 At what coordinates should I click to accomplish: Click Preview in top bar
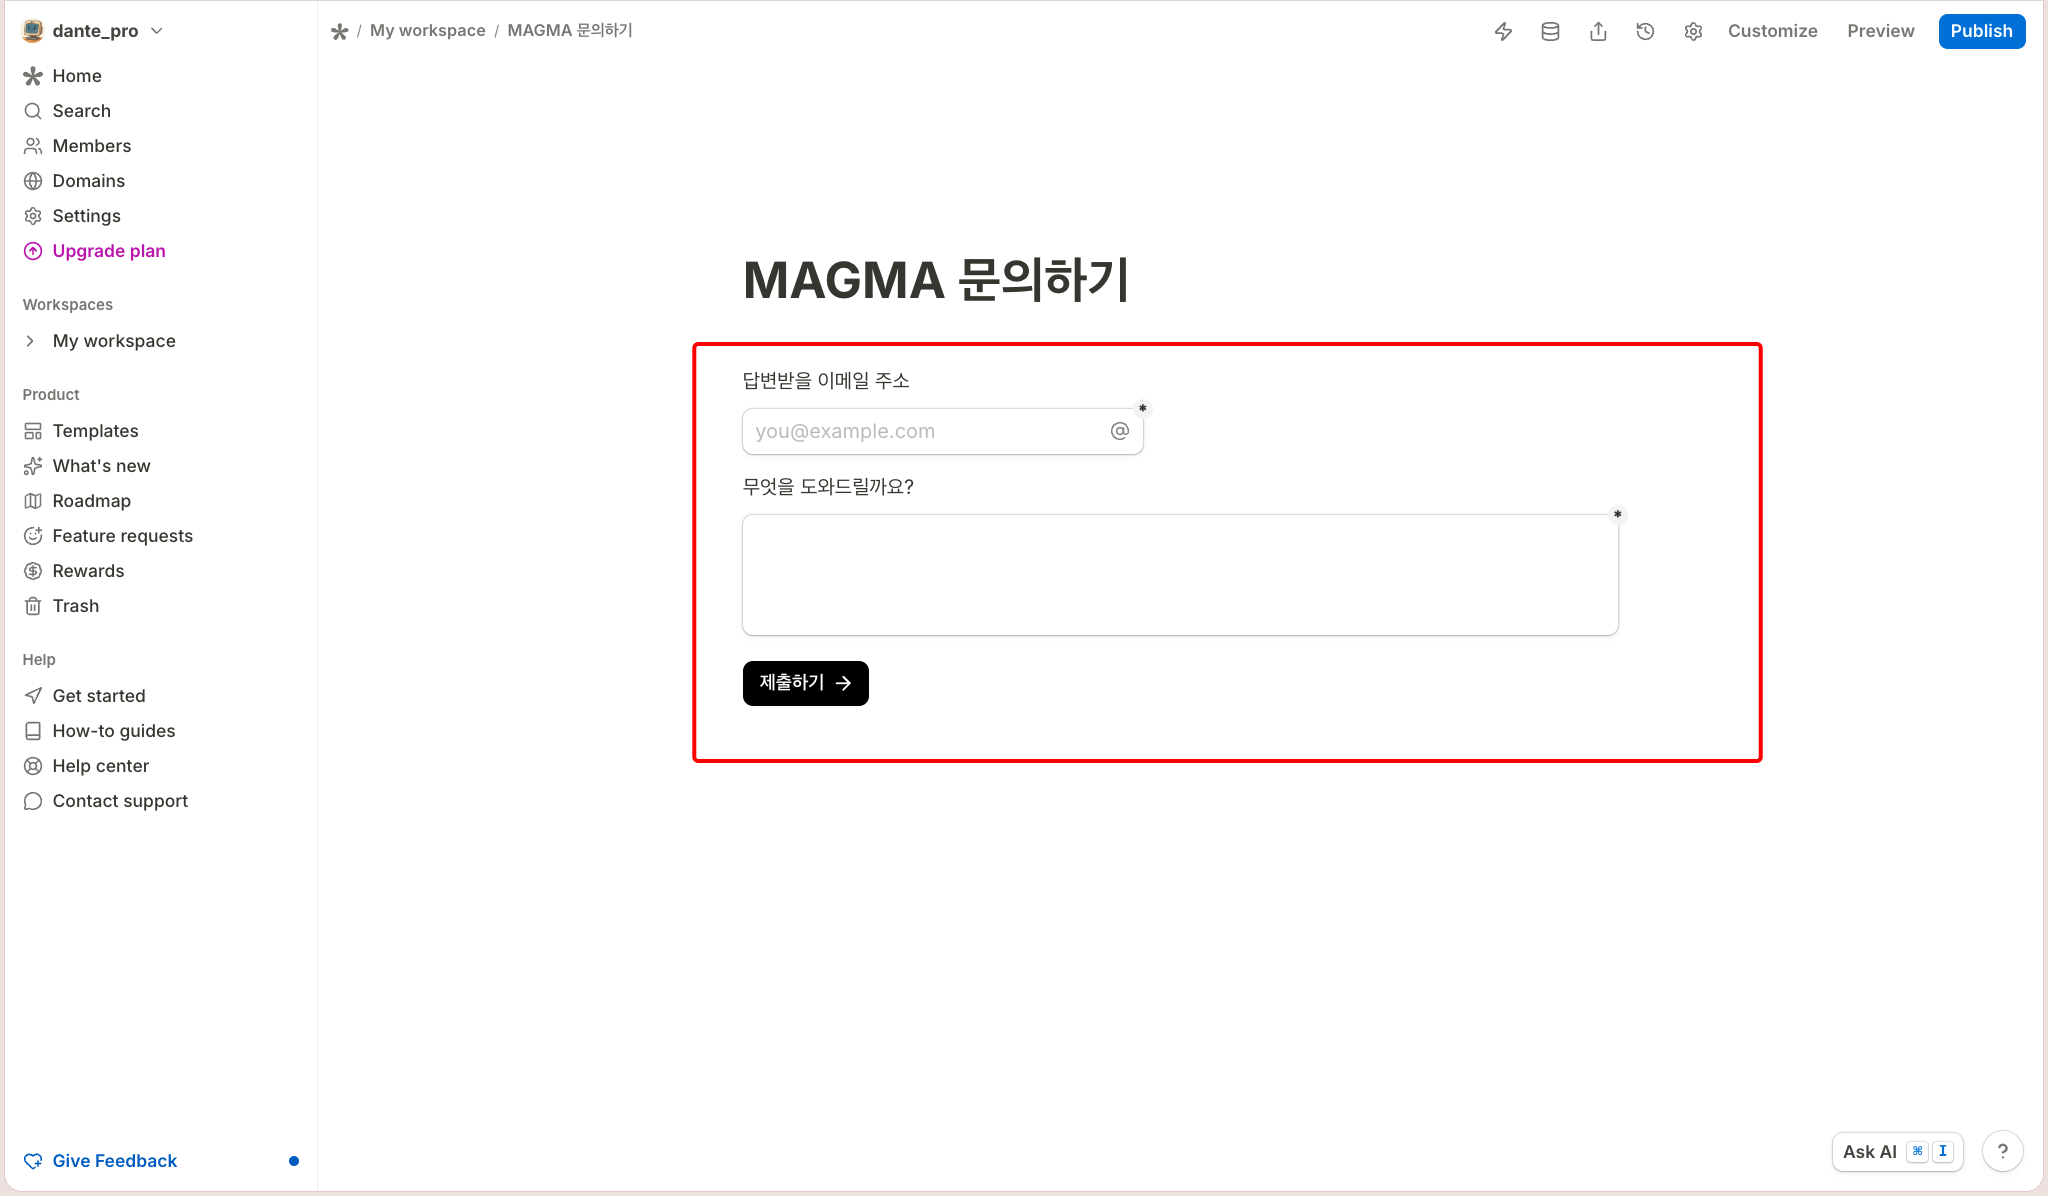pyautogui.click(x=1880, y=31)
